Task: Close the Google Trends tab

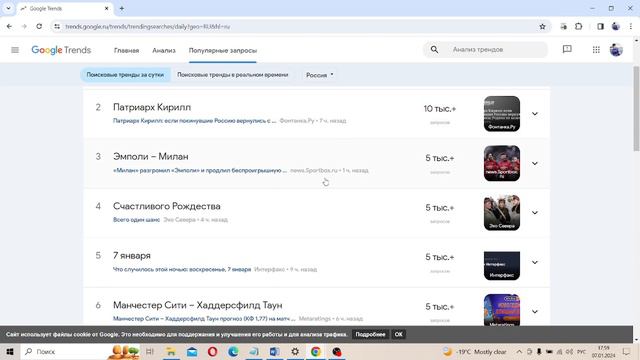Action: click(x=107, y=8)
